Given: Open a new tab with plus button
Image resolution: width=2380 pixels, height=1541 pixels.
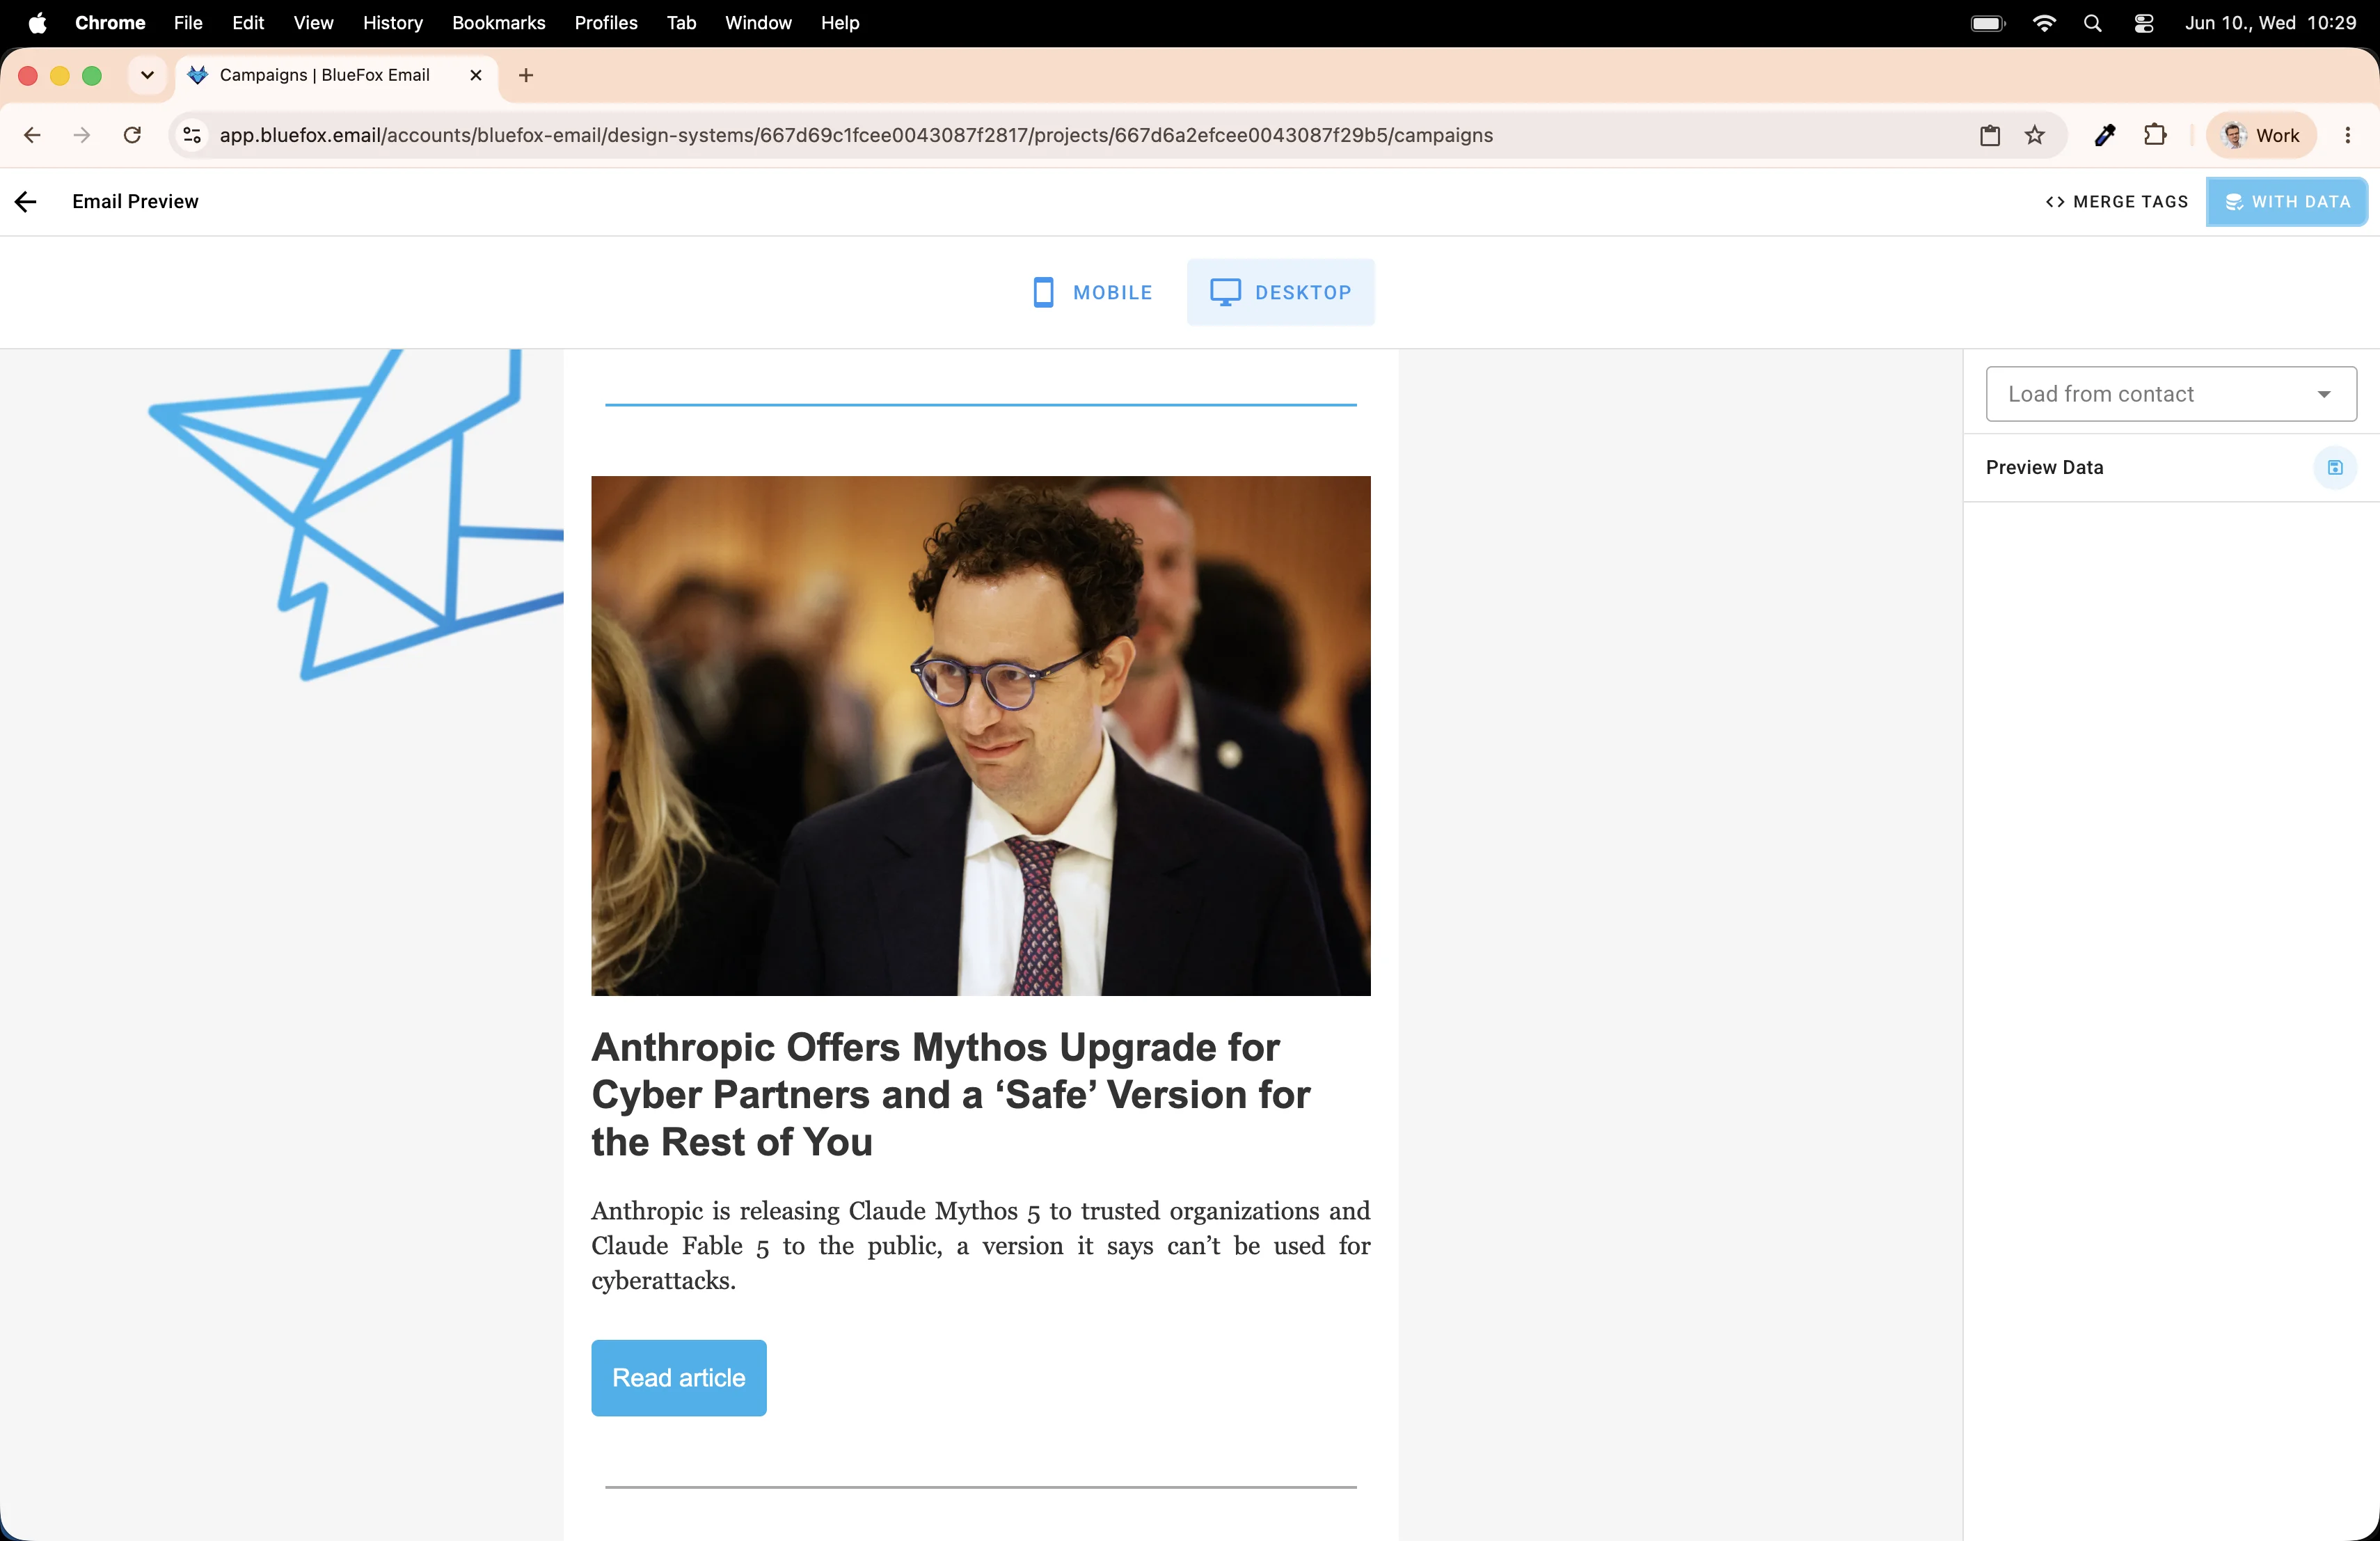Looking at the screenshot, I should [526, 75].
